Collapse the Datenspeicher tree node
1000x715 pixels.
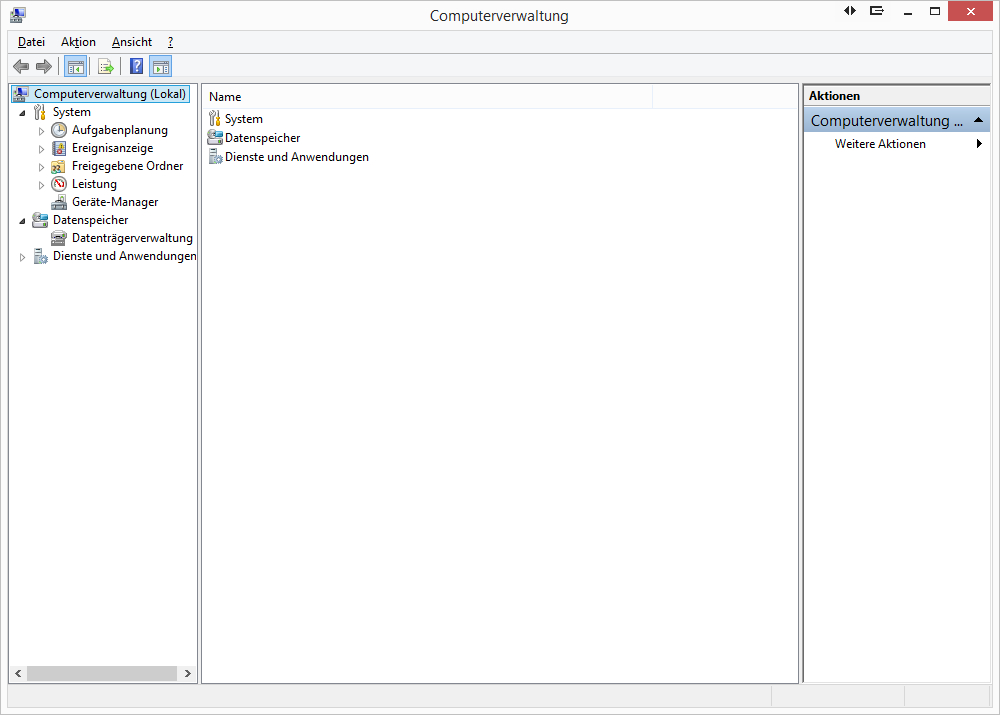pos(22,221)
